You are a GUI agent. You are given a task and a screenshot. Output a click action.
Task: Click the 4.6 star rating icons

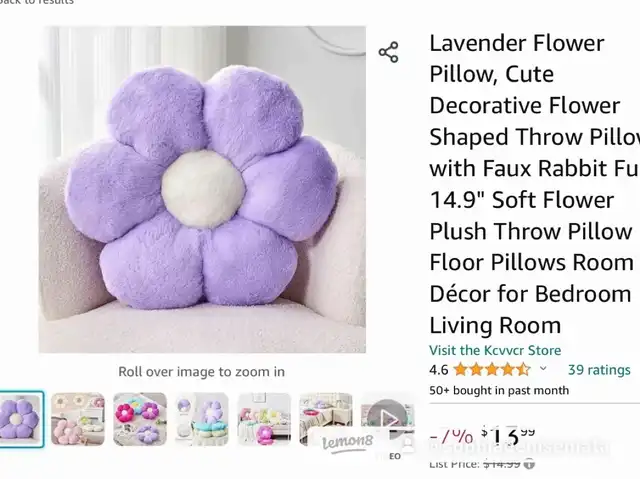click(492, 370)
